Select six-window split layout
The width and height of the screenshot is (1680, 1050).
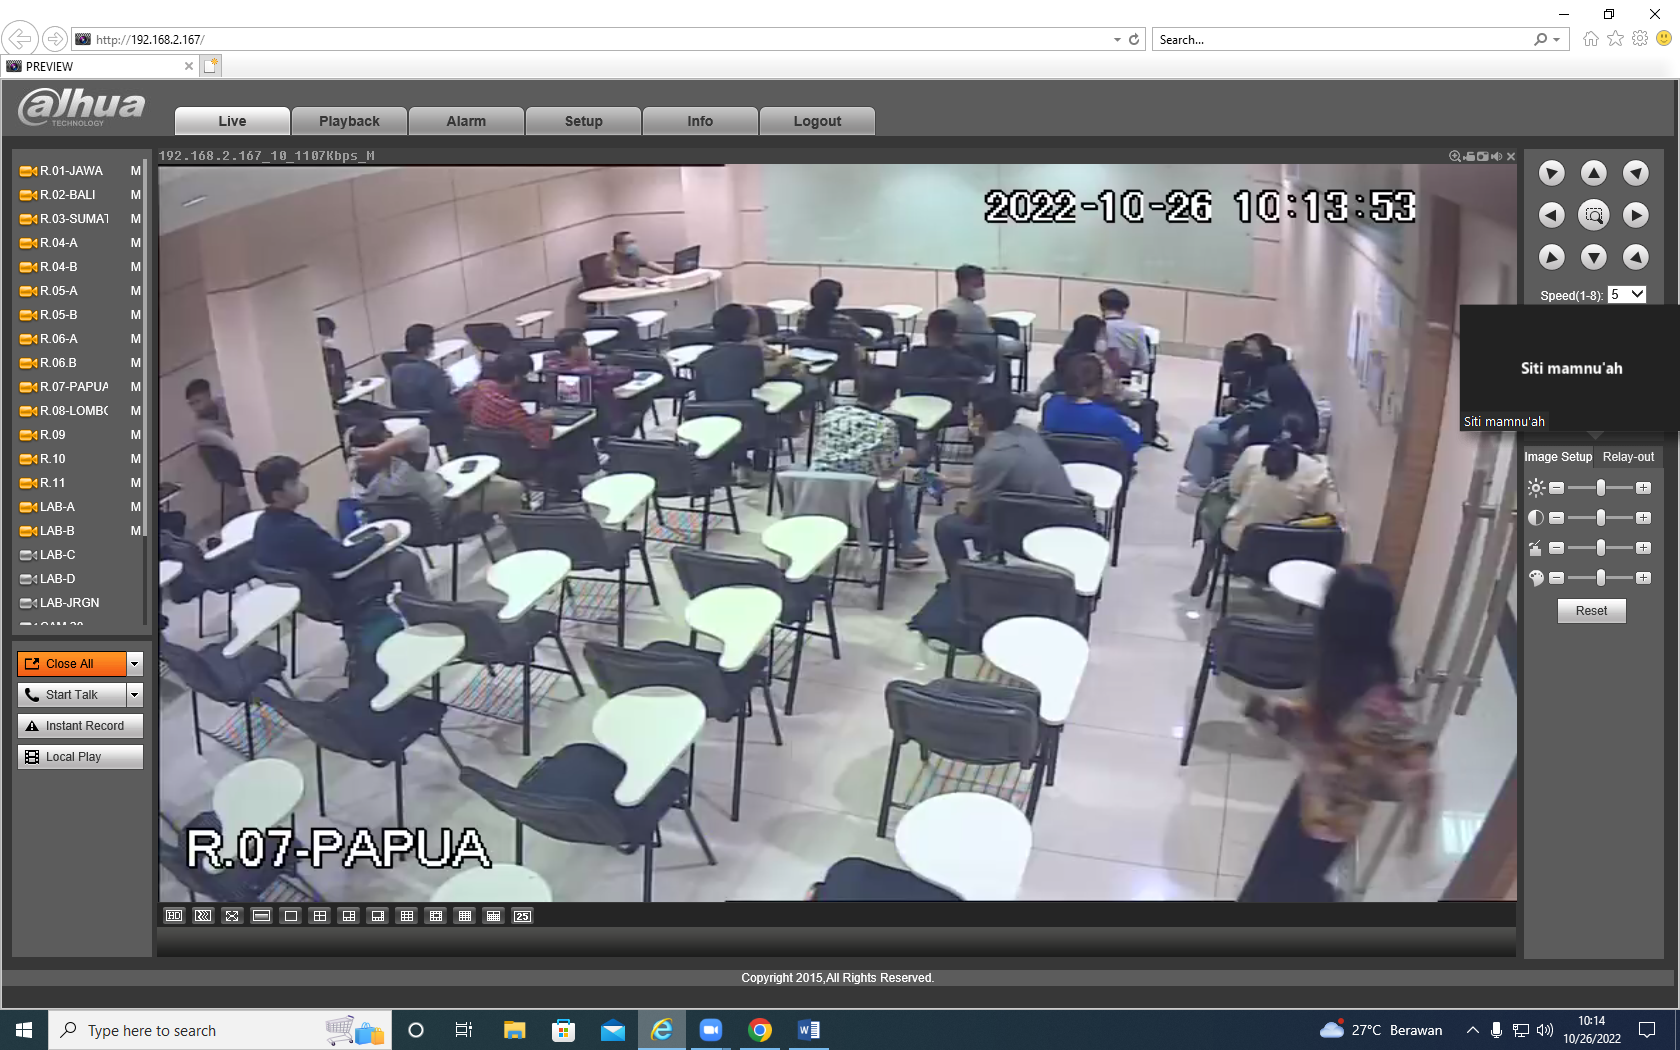[348, 916]
